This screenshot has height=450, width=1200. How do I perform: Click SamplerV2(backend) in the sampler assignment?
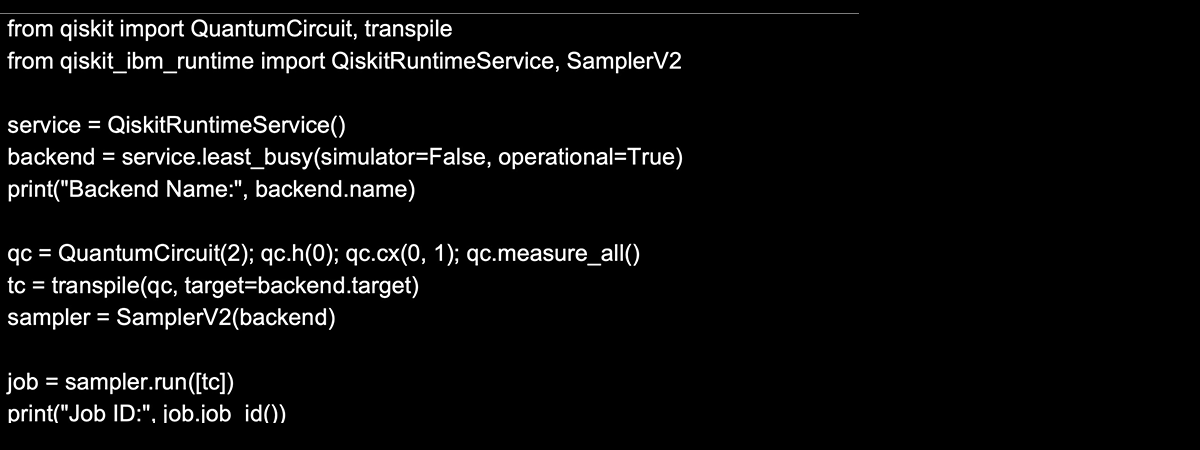click(x=226, y=318)
